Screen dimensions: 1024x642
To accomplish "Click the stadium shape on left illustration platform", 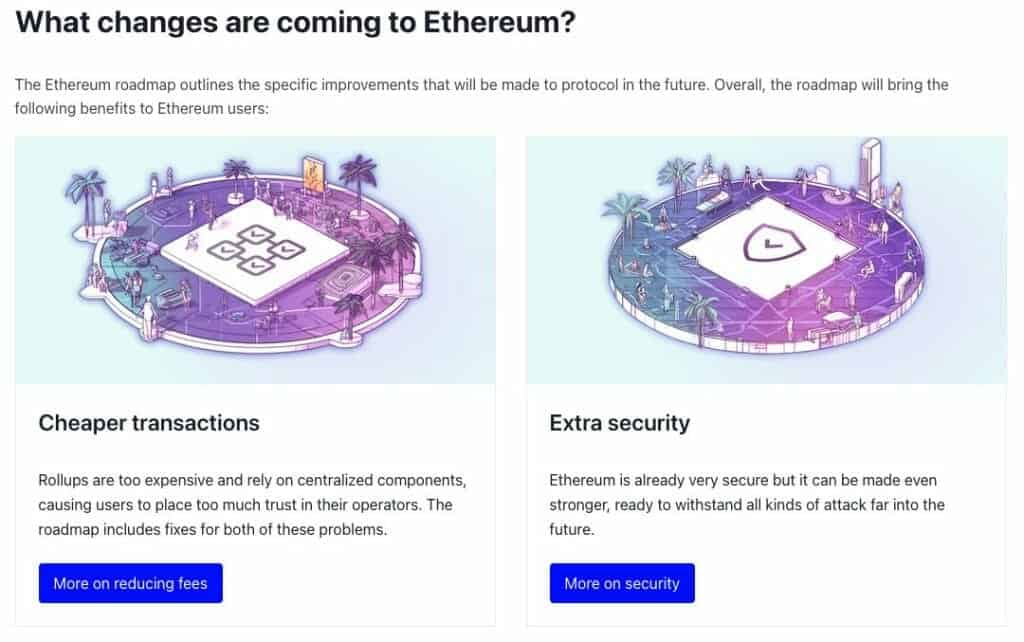I will click(x=344, y=280).
